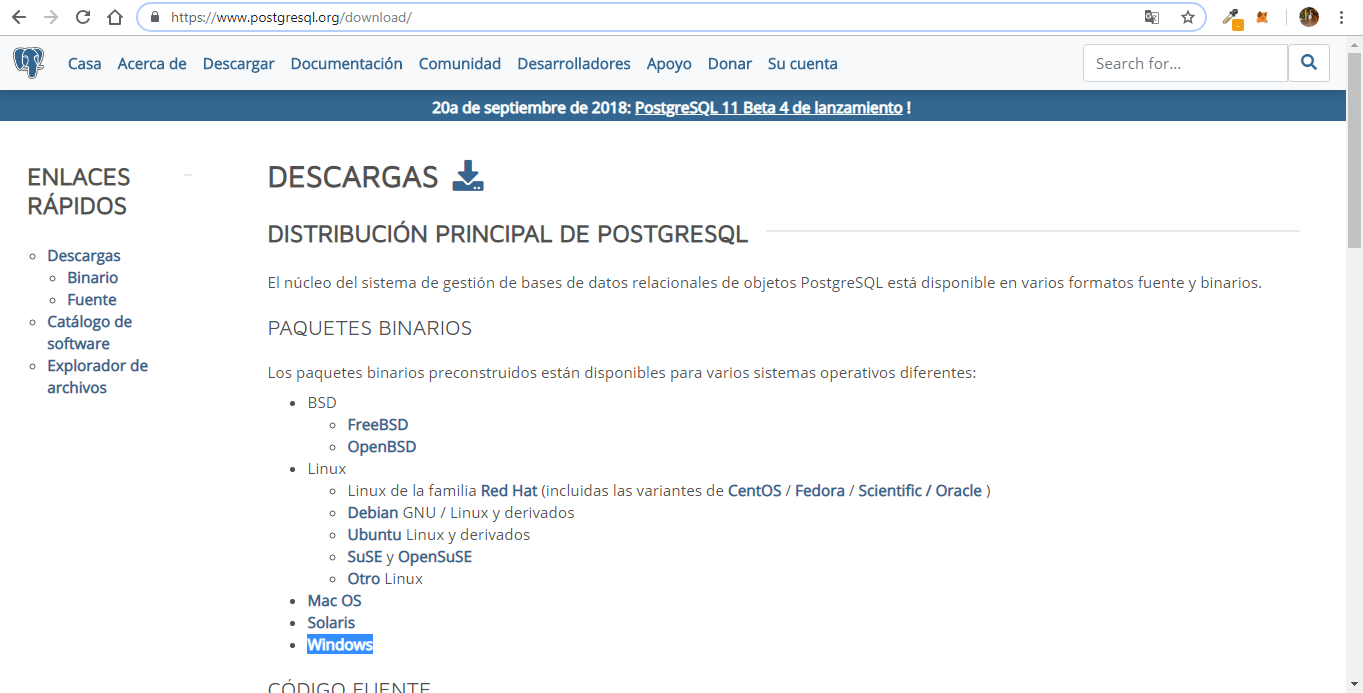Open the CentOS link
The width and height of the screenshot is (1363, 693).
point(755,491)
